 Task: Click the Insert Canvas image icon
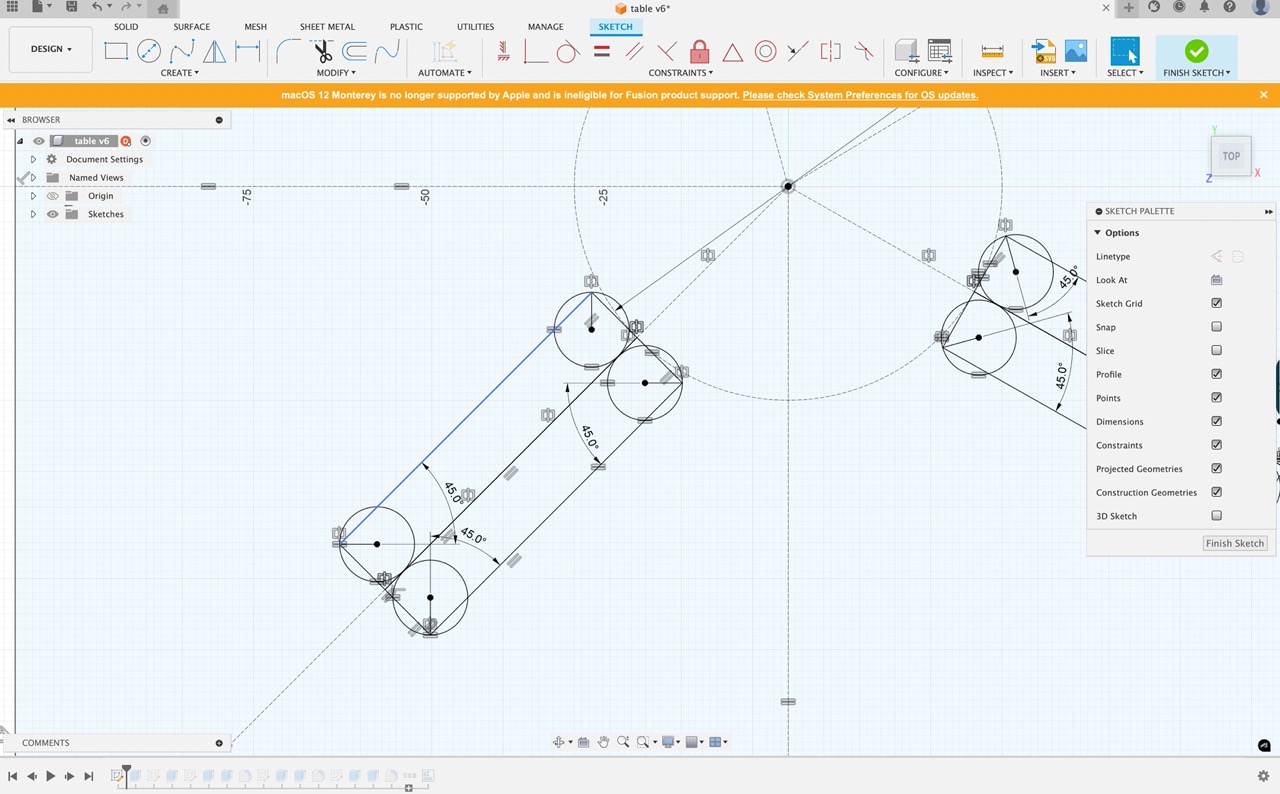[x=1076, y=51]
